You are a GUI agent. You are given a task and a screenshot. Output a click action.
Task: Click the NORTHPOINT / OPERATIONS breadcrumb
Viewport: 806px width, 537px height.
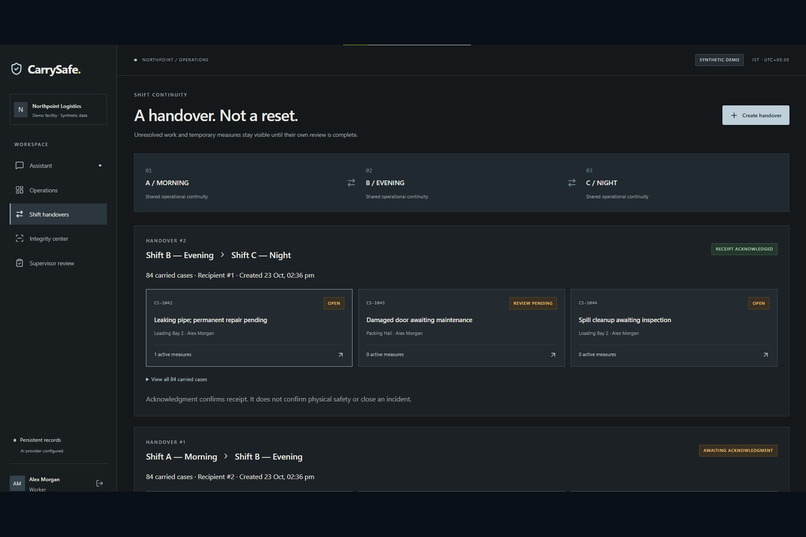tap(175, 60)
